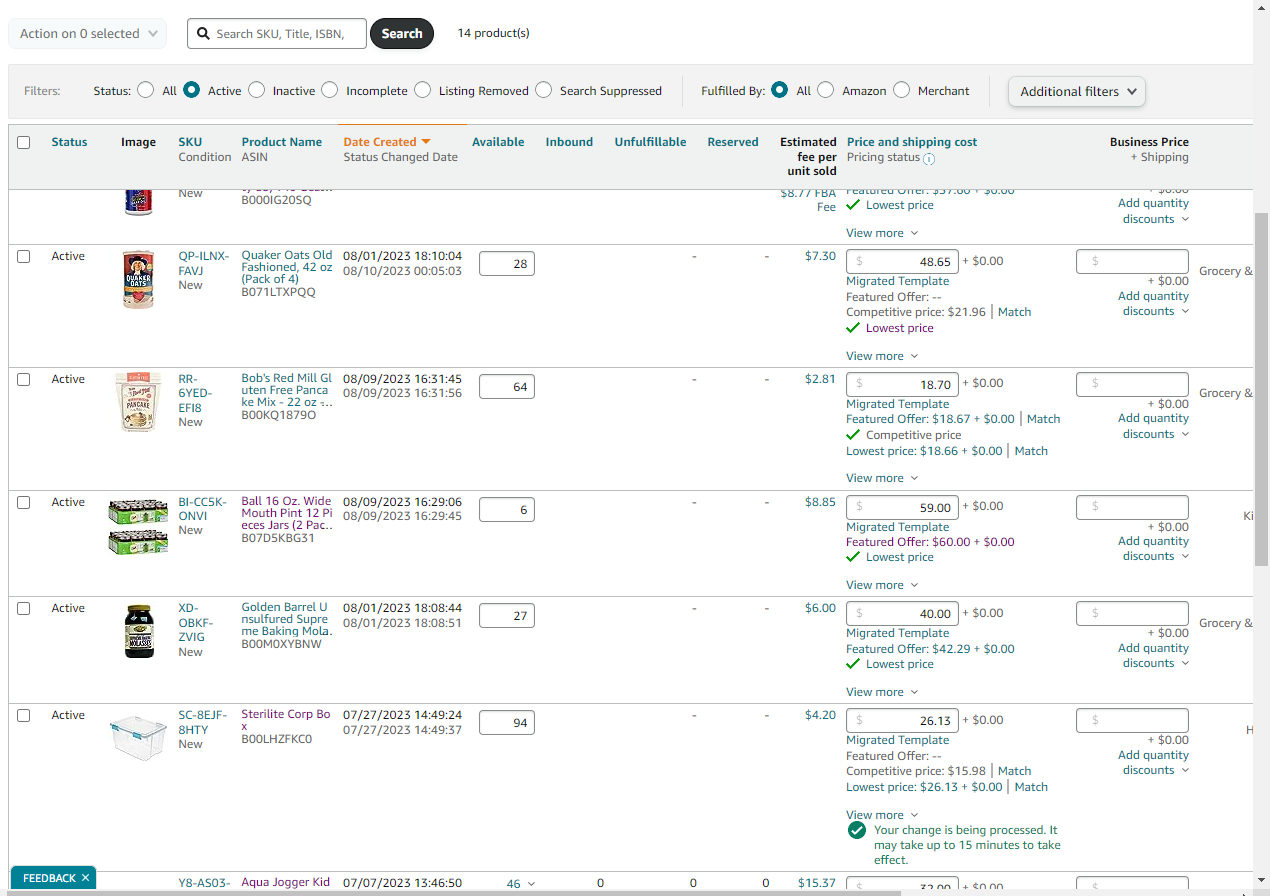Screen dimensions: 1270x896
Task: Toggle the select-all header checkbox
Action: click(x=24, y=143)
